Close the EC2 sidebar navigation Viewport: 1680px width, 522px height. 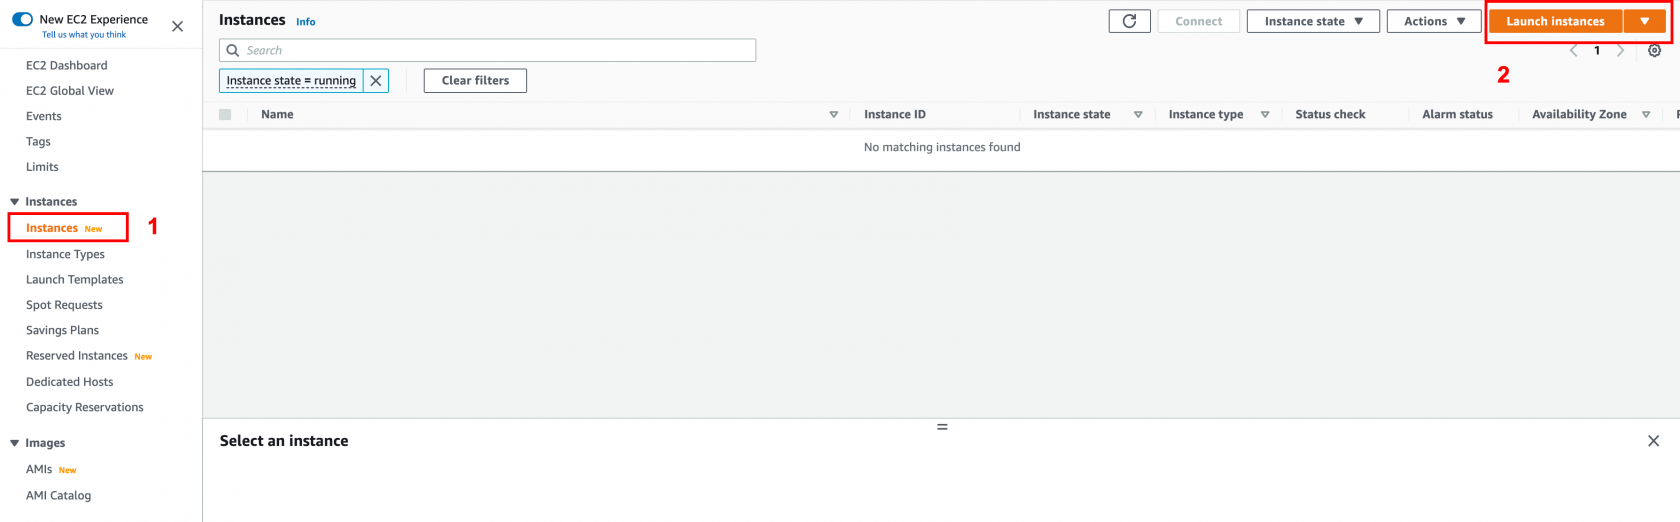point(178,26)
